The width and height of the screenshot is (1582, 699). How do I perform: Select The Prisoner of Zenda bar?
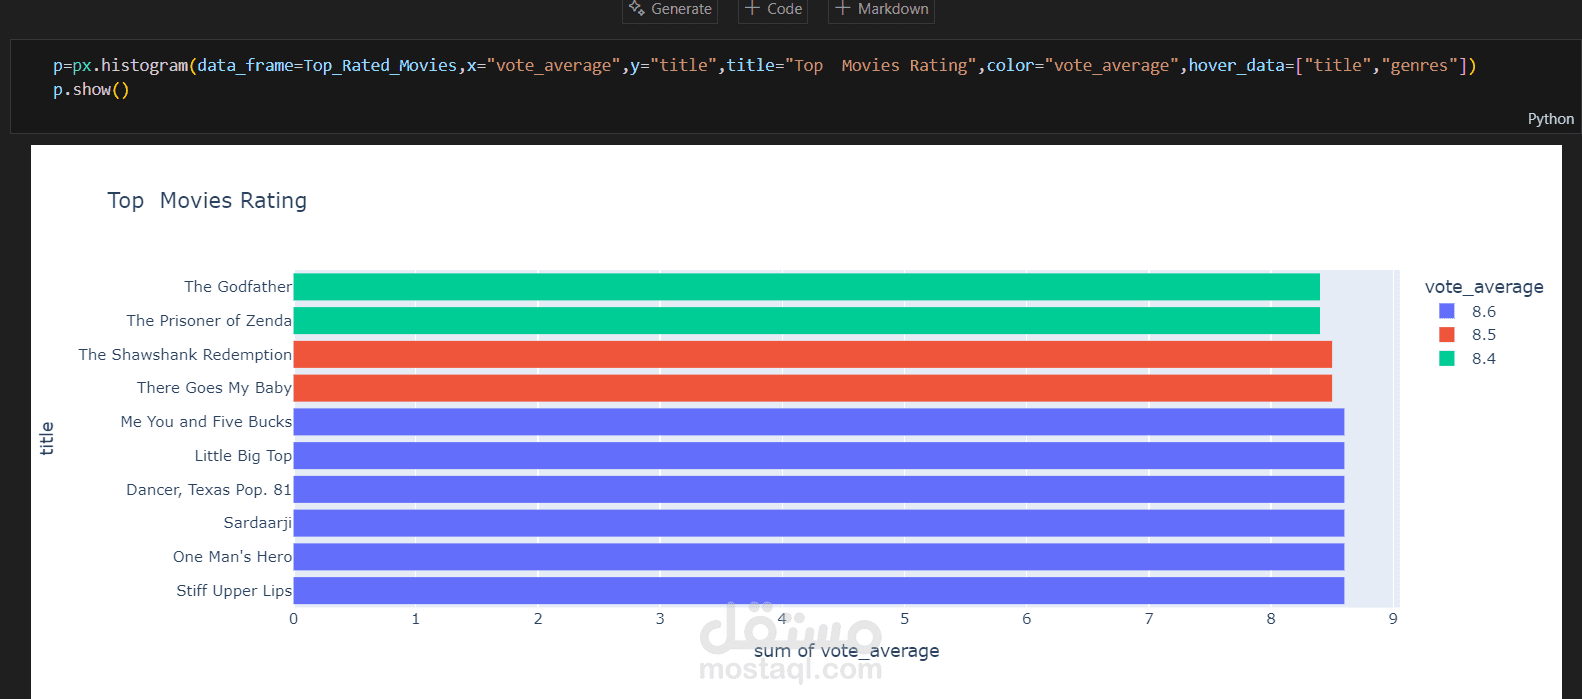pyautogui.click(x=806, y=321)
